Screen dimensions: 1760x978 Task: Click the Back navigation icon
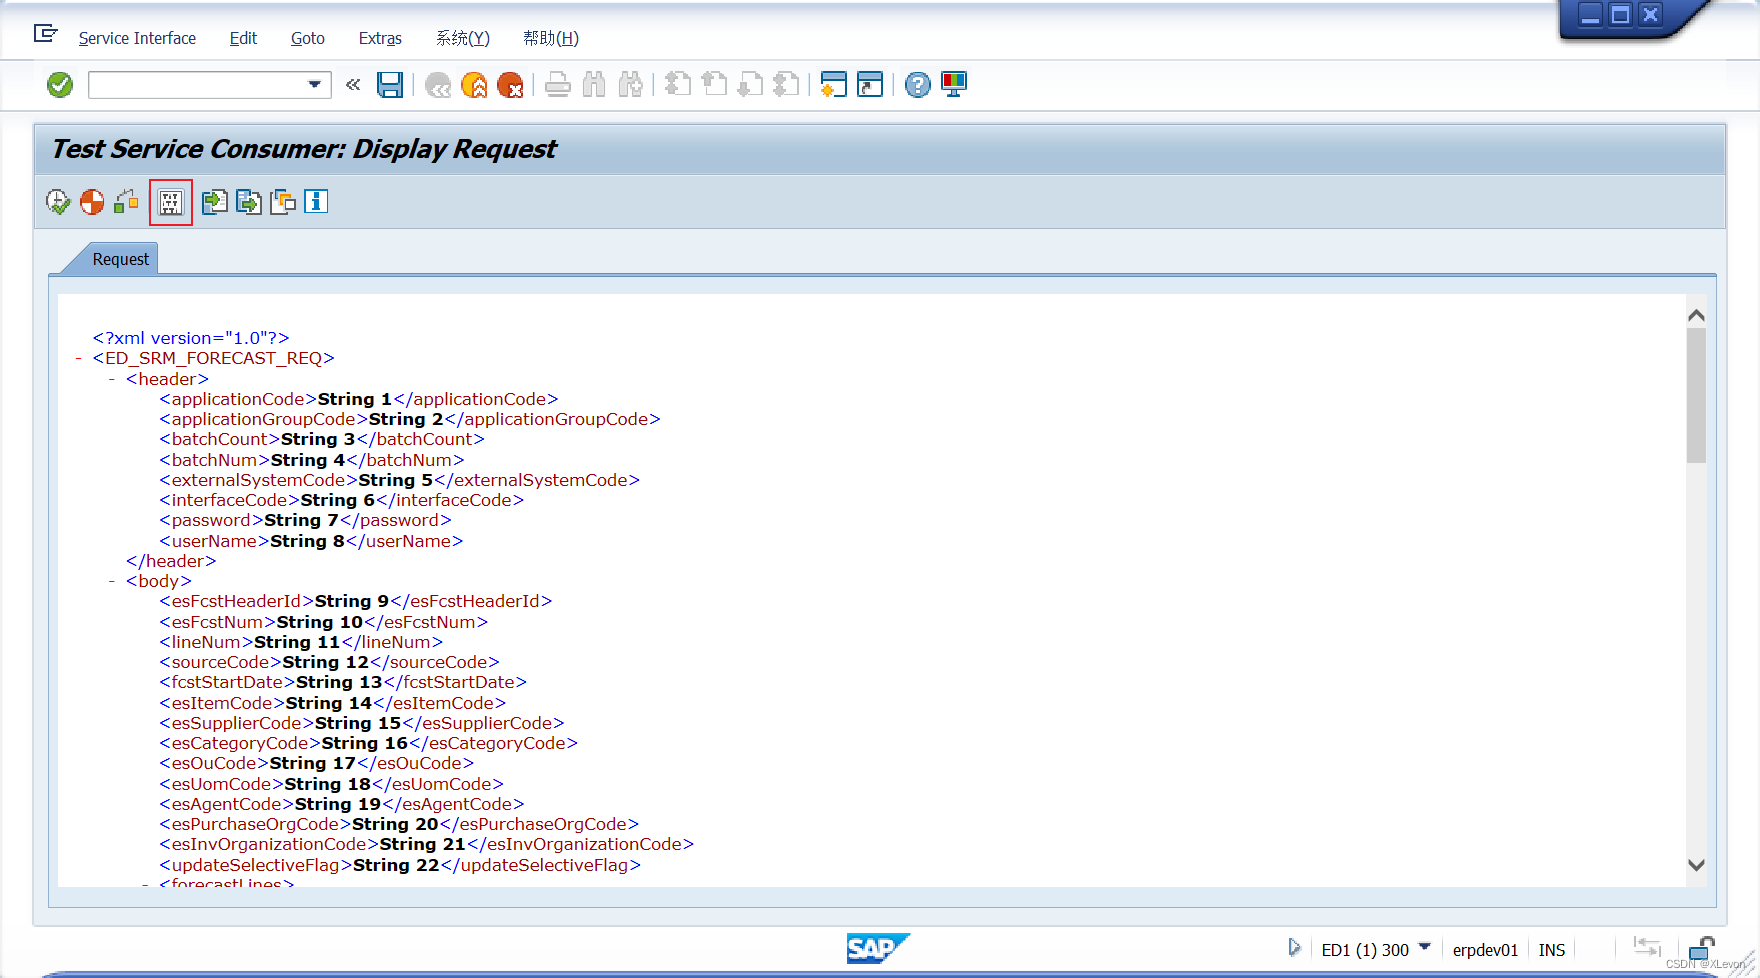coord(438,86)
